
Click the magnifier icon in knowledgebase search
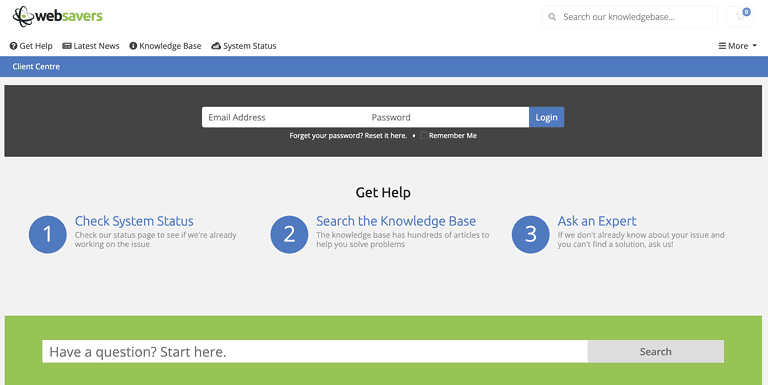pos(552,17)
